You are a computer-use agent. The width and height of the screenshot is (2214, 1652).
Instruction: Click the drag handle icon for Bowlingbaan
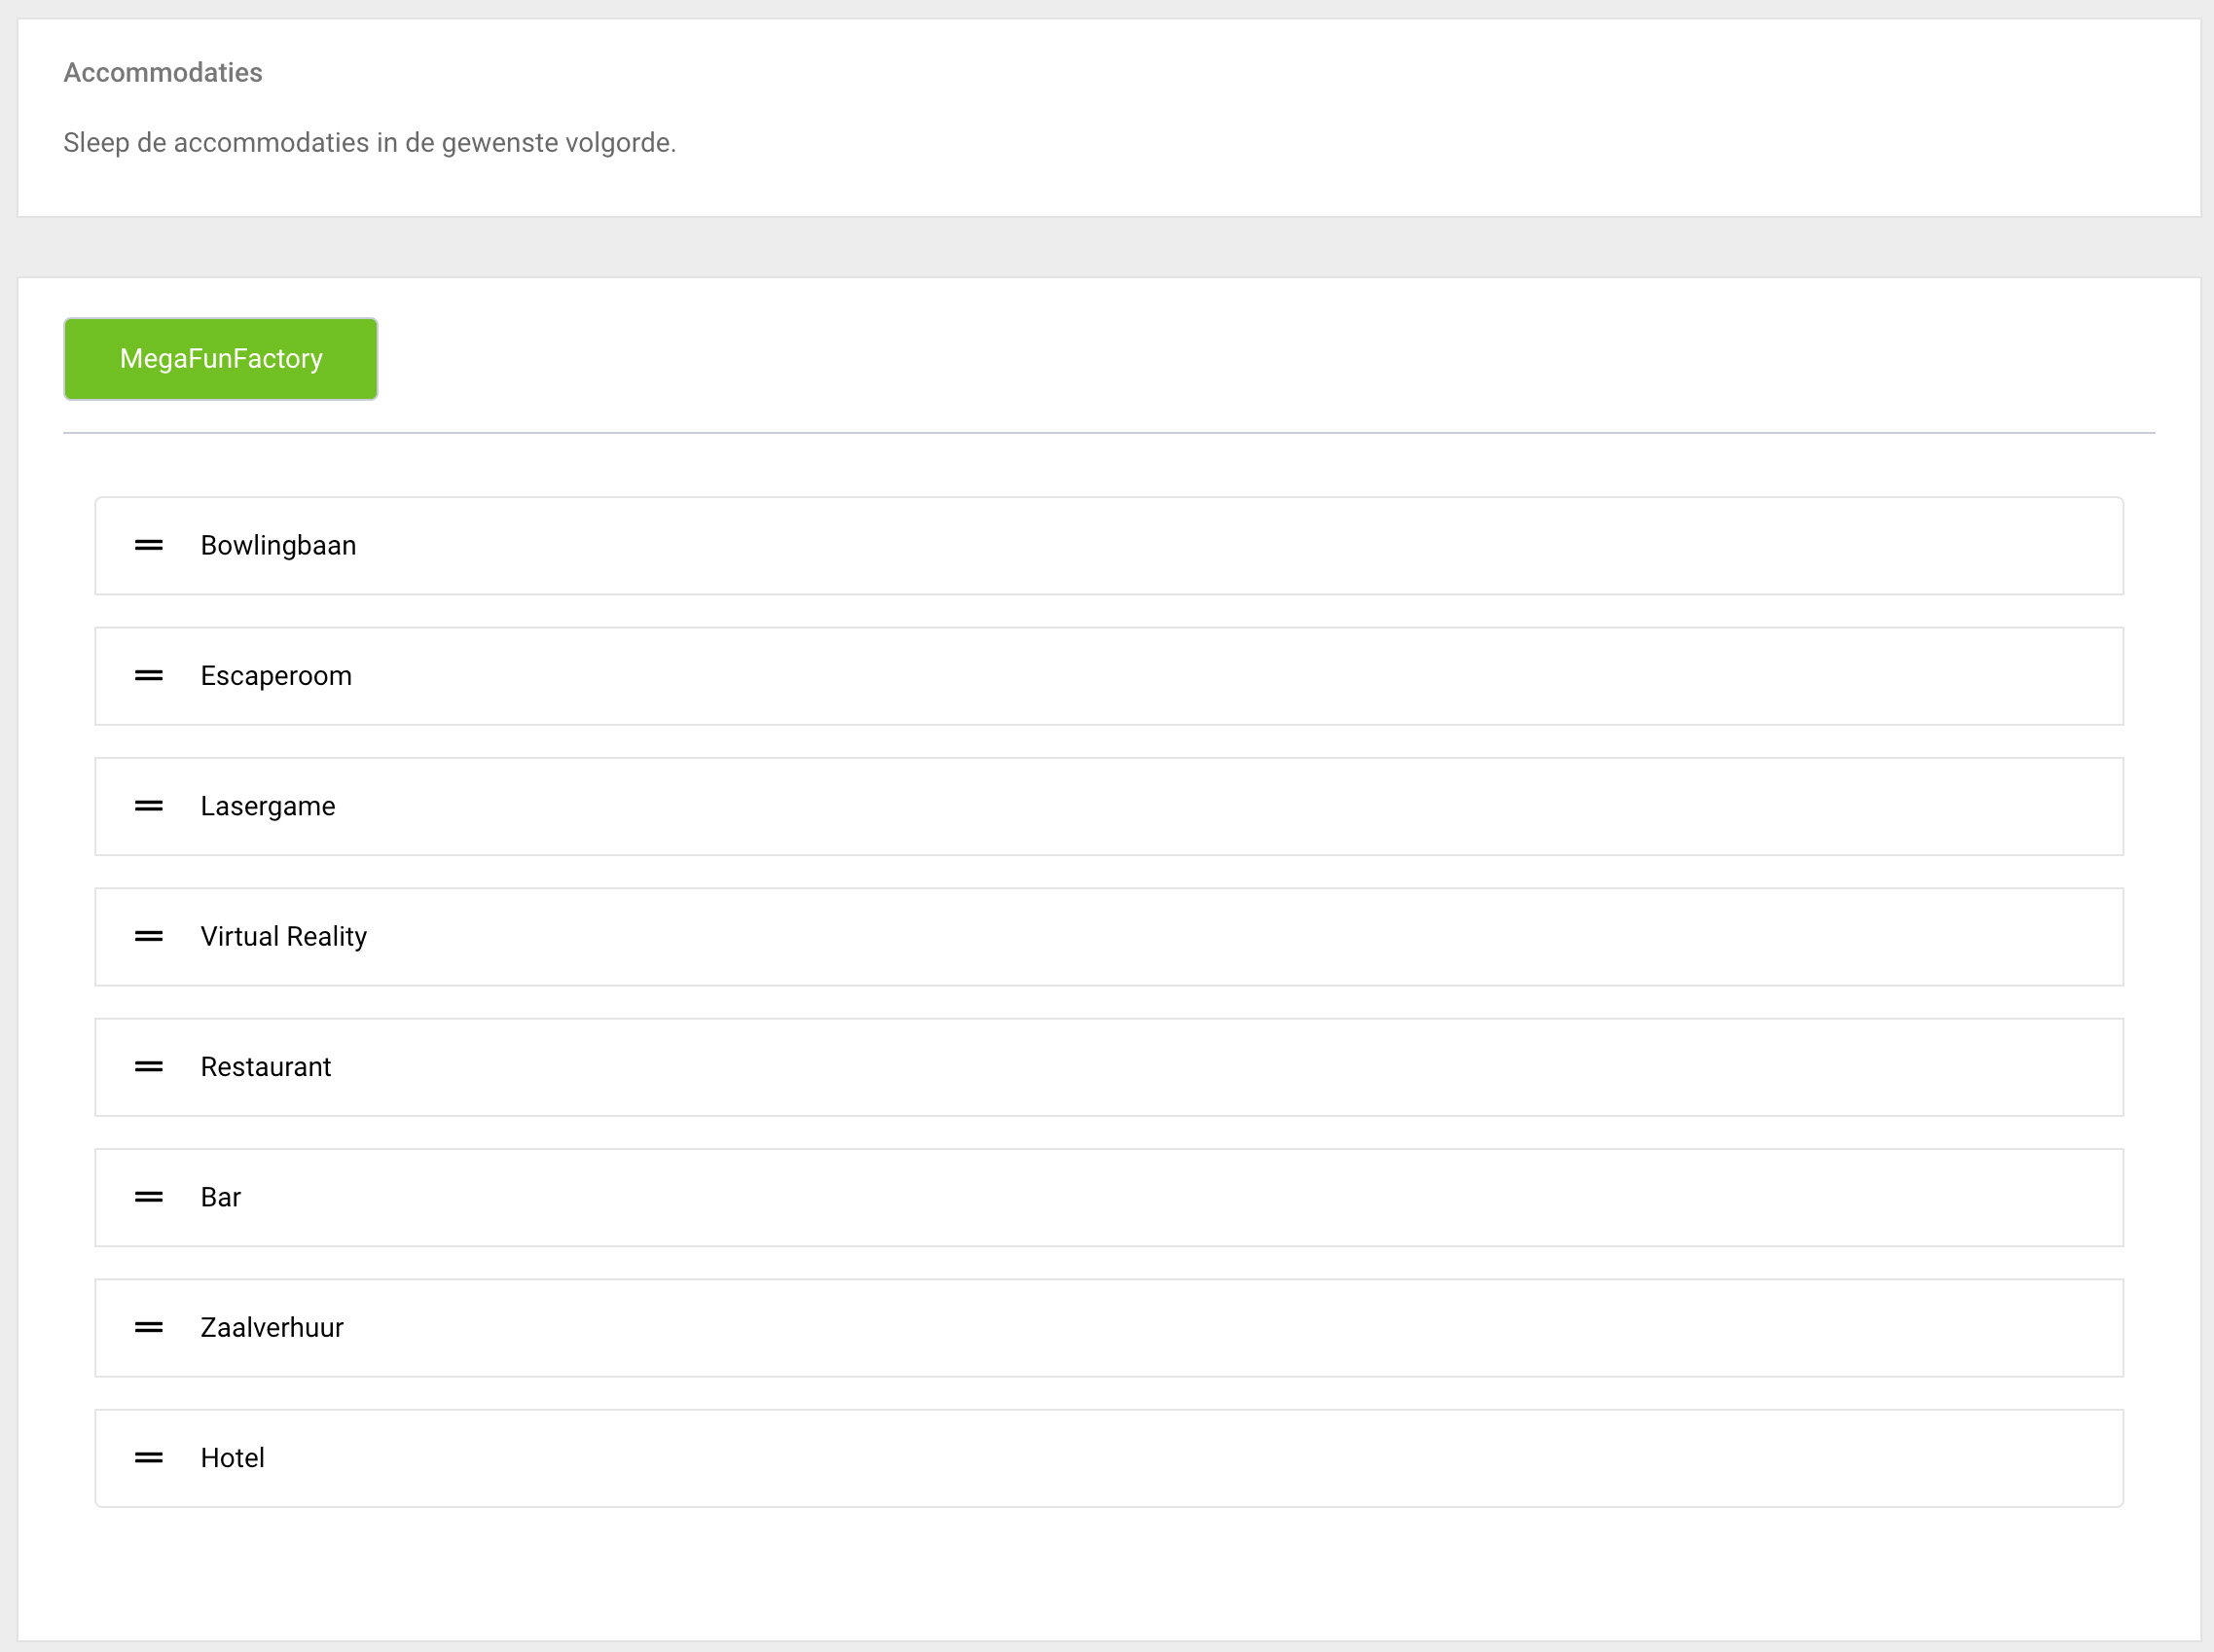[149, 546]
